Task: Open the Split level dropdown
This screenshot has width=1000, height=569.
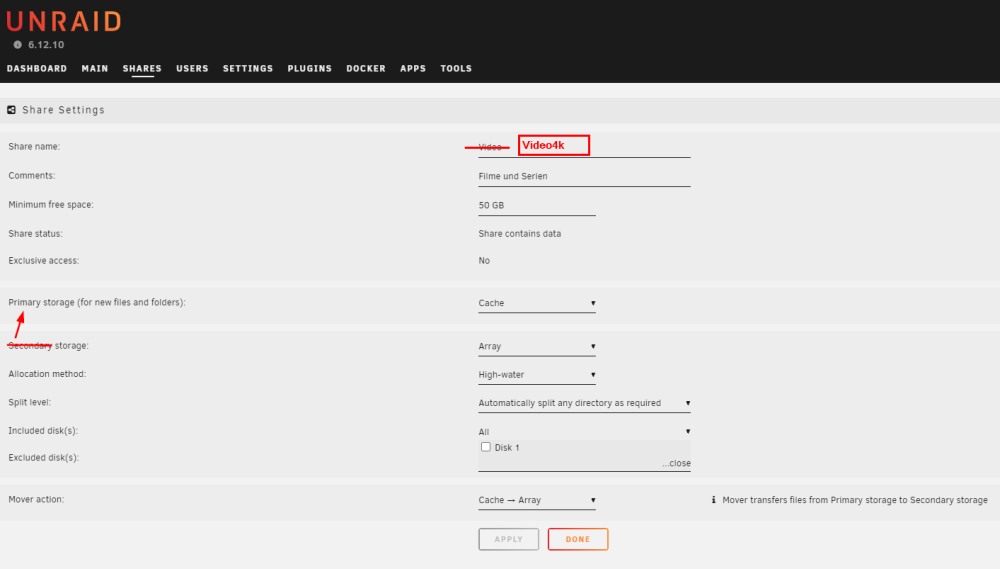Action: click(x=584, y=403)
